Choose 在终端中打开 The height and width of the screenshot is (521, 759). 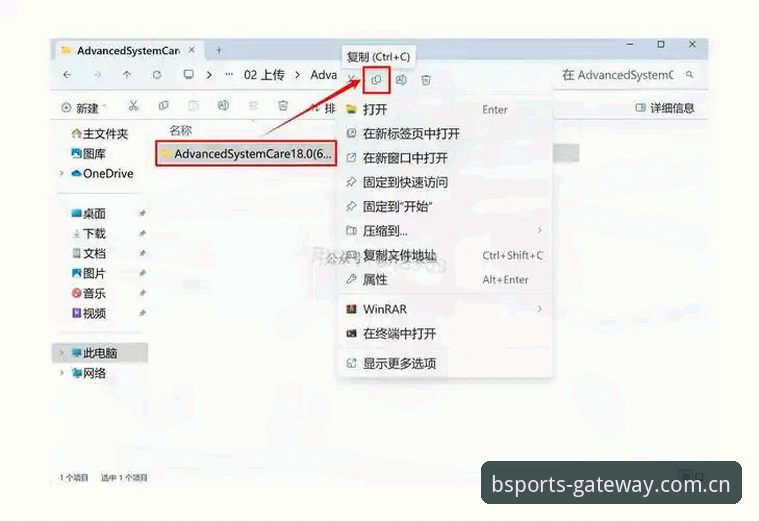446,334
